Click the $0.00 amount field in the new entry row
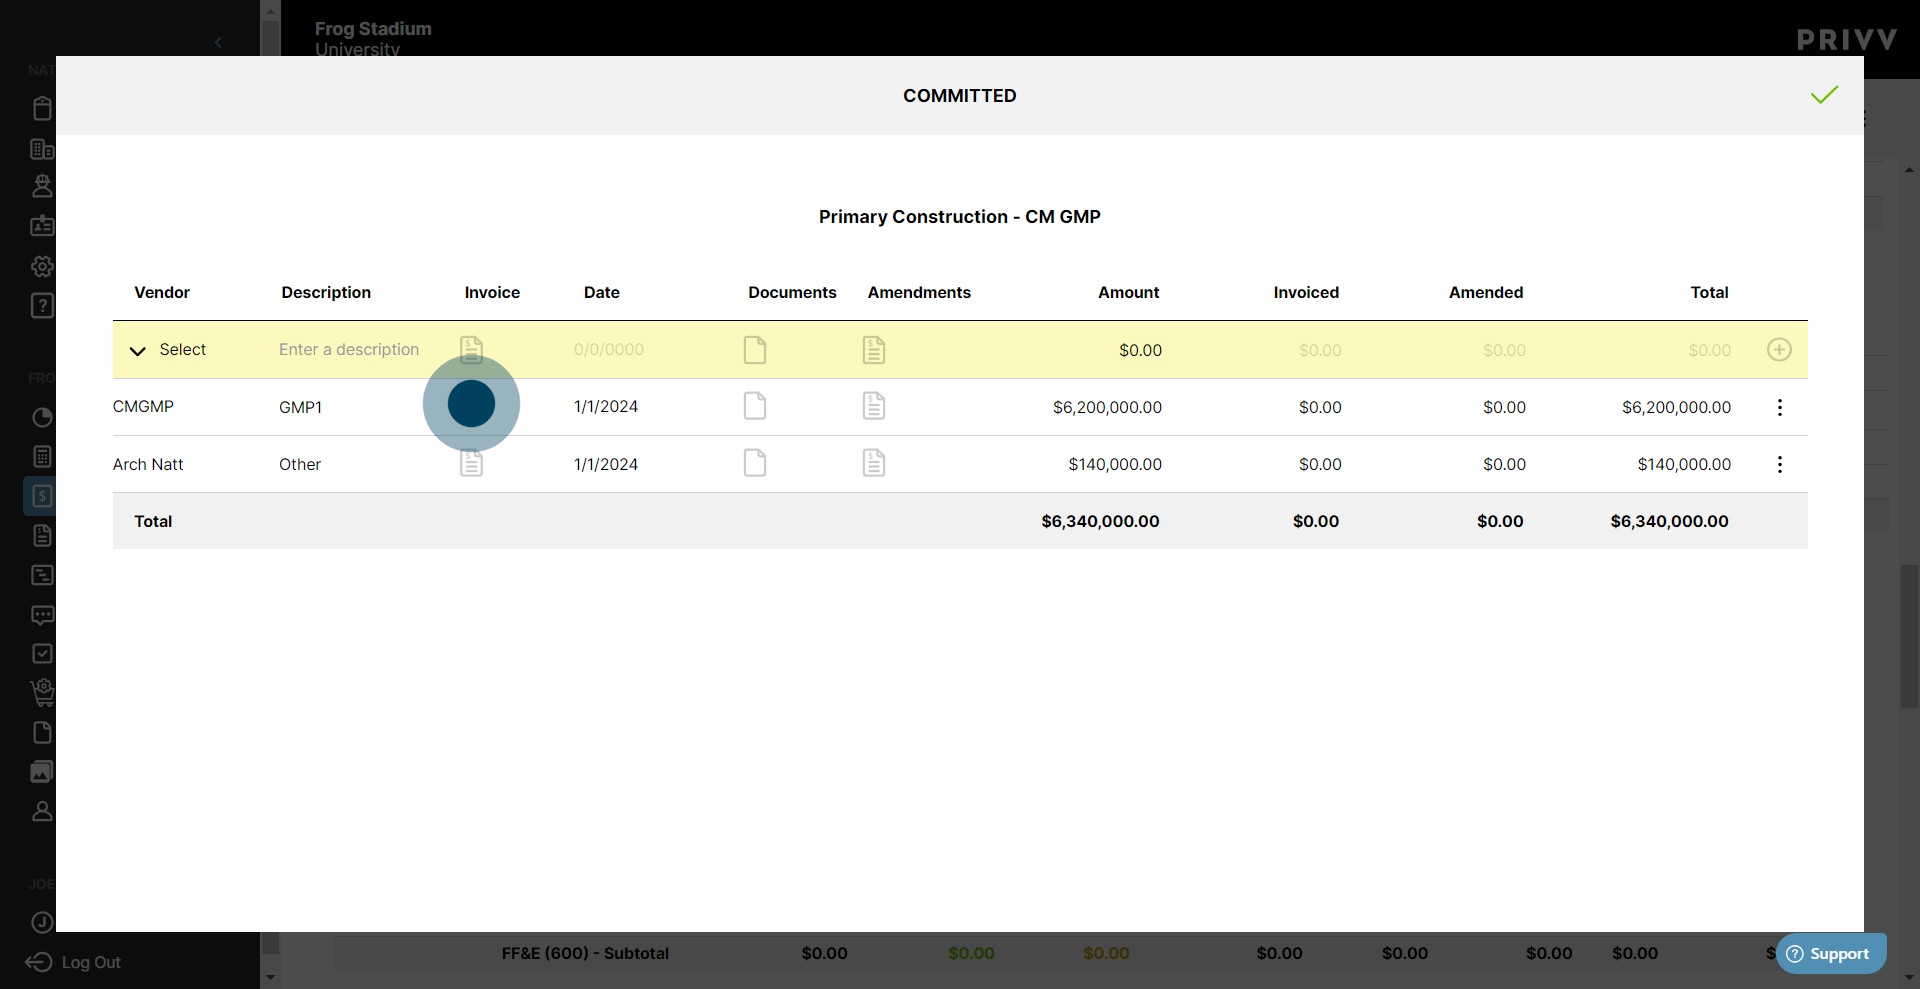 click(1140, 350)
